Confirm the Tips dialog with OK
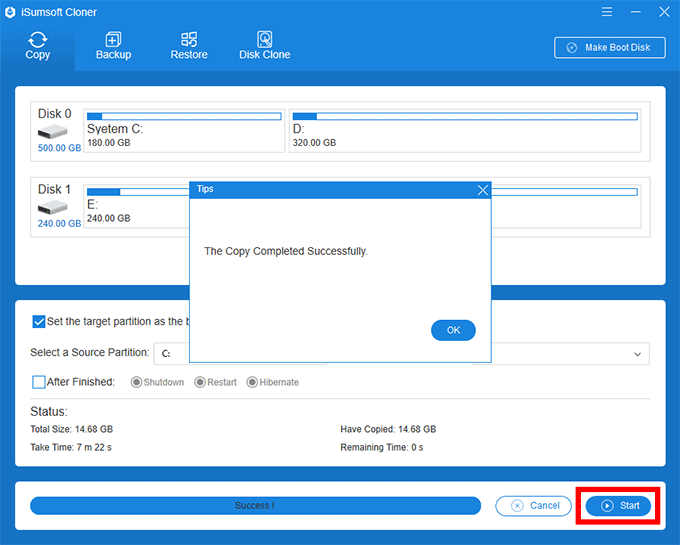Image resolution: width=680 pixels, height=545 pixels. click(x=453, y=330)
